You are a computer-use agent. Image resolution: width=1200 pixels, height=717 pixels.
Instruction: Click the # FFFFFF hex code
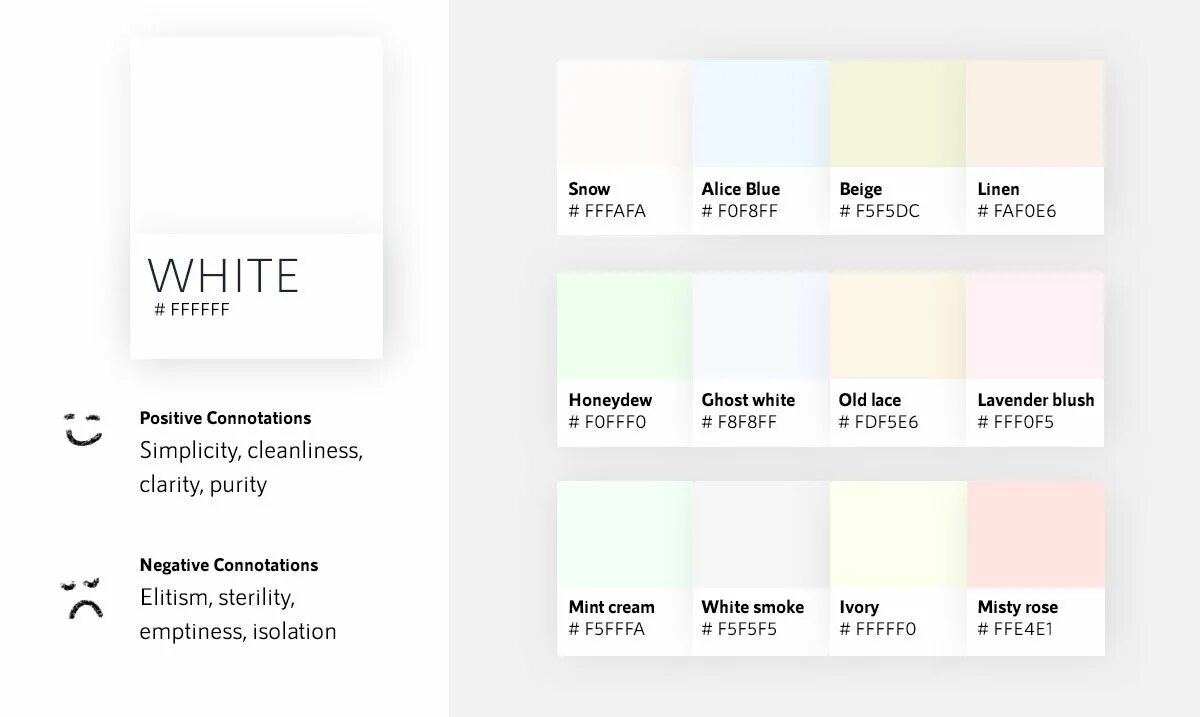pos(192,310)
